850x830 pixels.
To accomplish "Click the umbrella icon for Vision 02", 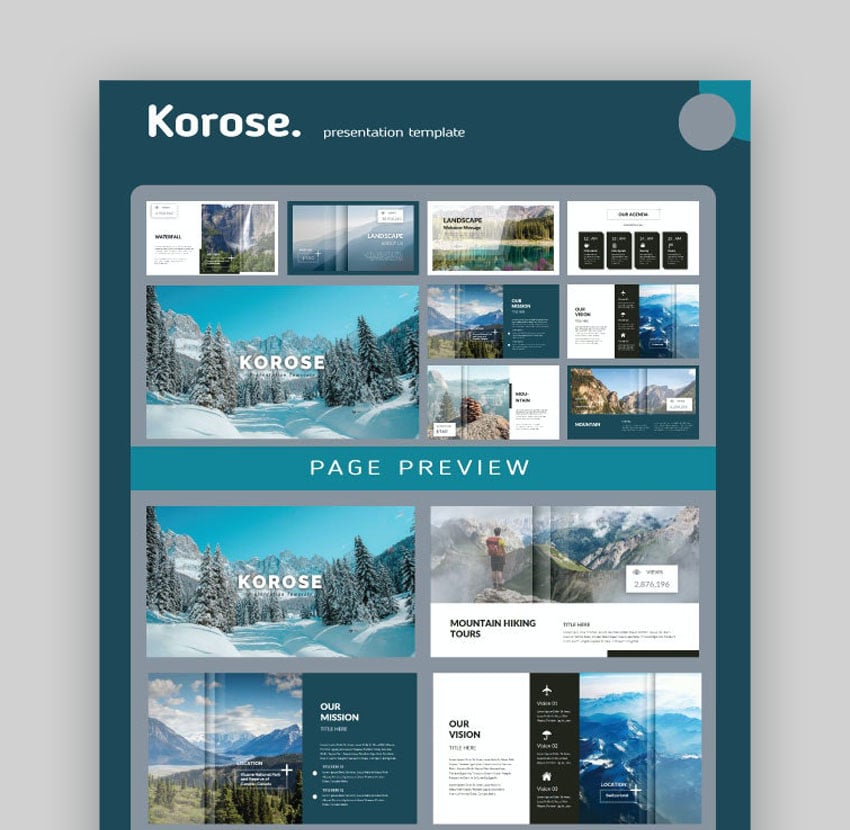I will tap(546, 733).
